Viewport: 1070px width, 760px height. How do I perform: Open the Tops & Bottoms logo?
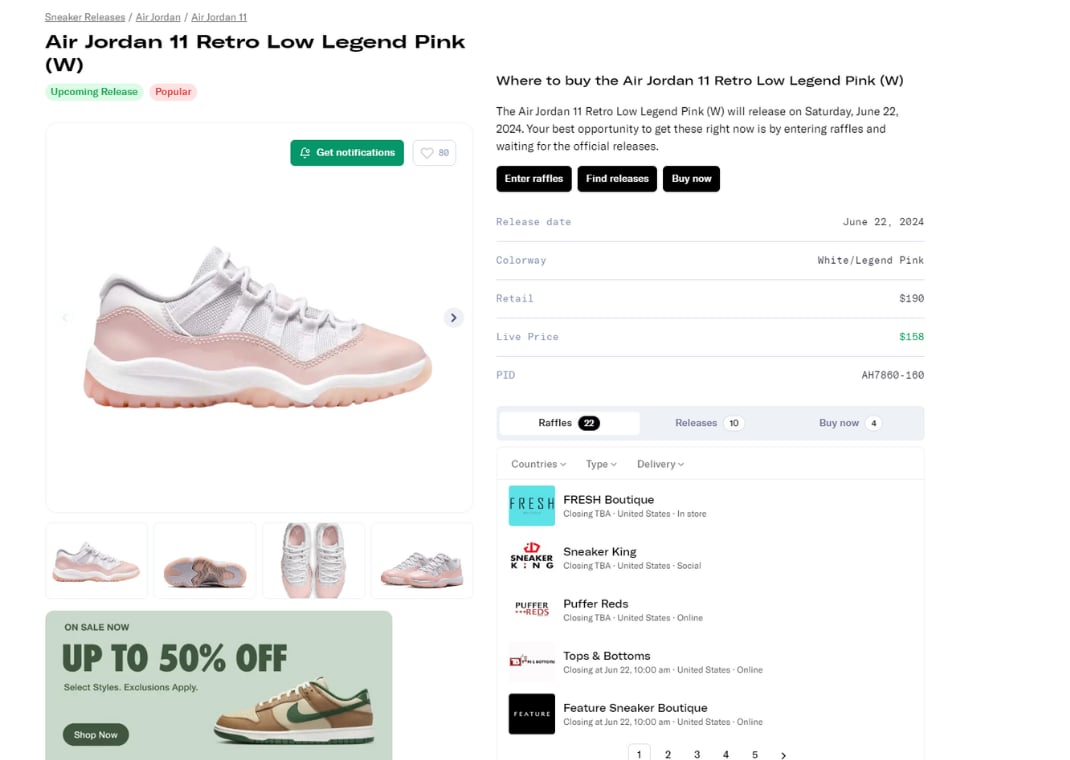[x=531, y=662]
